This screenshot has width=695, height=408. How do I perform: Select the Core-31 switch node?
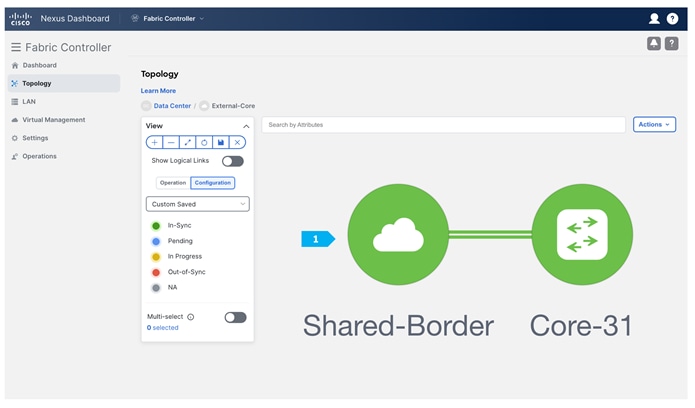pyautogui.click(x=582, y=235)
